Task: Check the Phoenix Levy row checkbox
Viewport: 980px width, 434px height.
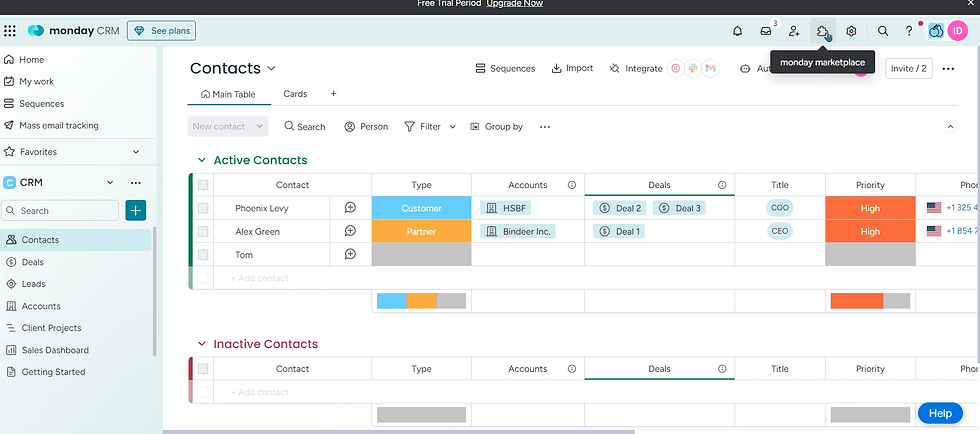Action: click(202, 208)
